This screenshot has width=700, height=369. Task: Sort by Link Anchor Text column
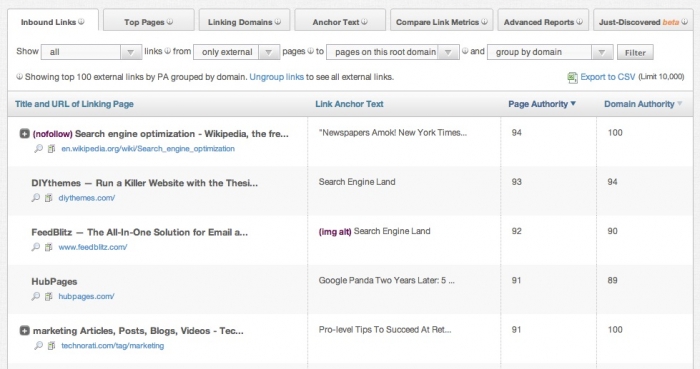(x=349, y=104)
